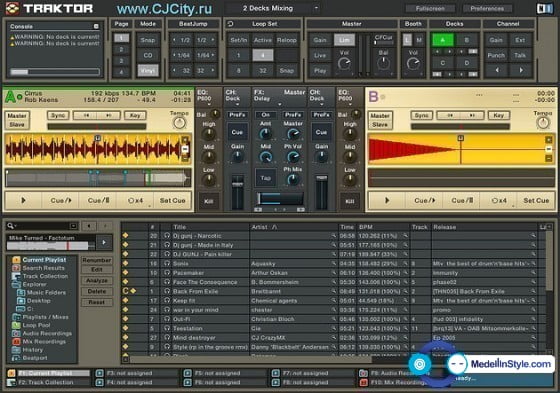Toggle deck B Sync

tap(421, 115)
